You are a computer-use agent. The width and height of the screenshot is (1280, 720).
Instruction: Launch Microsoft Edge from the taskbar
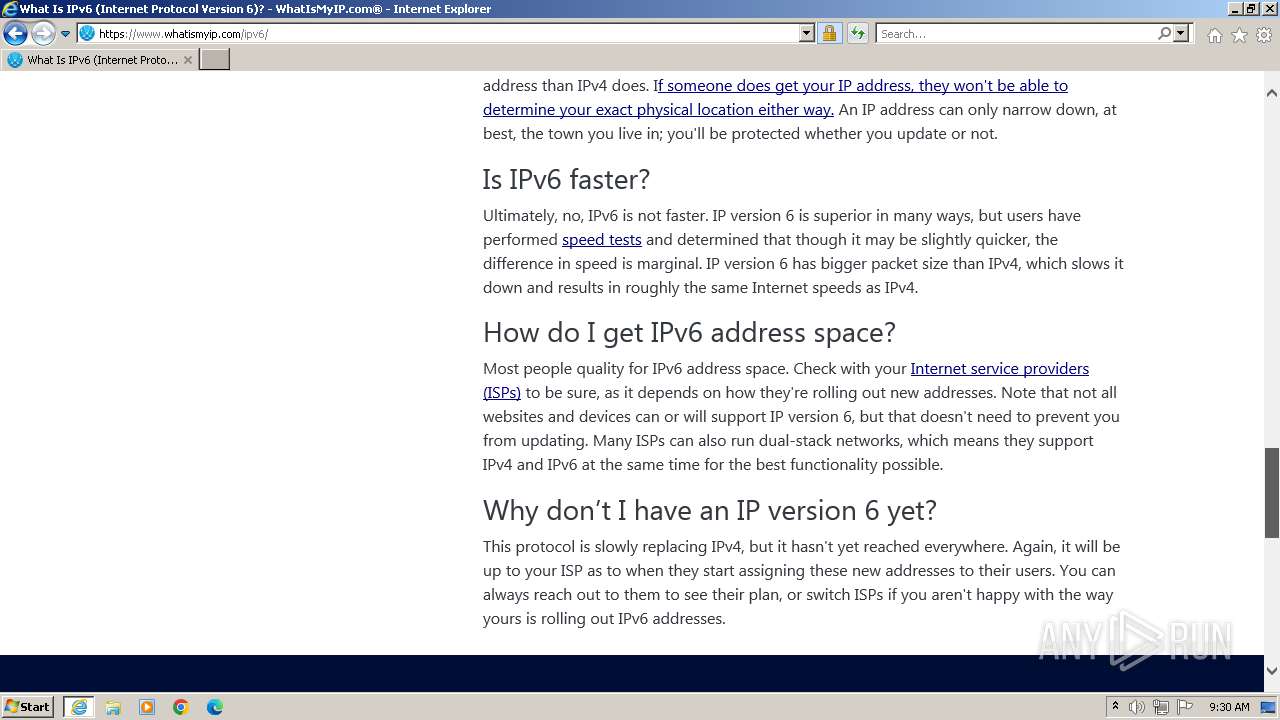215,707
